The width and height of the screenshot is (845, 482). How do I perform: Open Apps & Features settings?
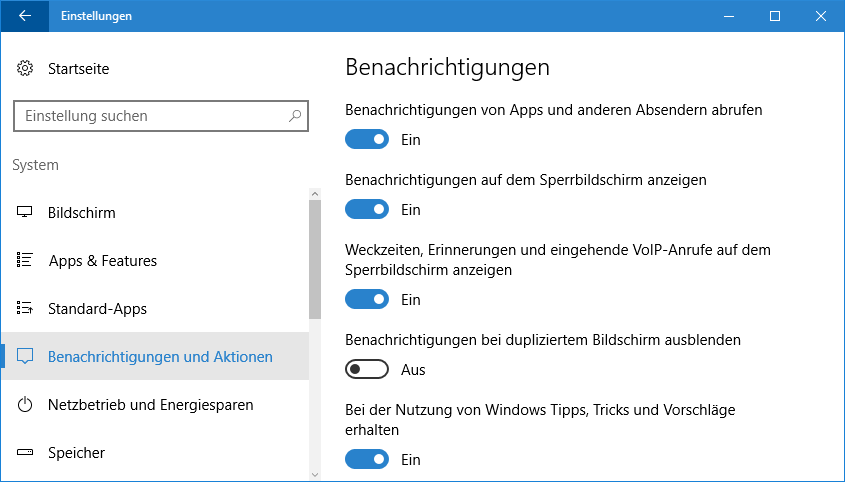102,261
